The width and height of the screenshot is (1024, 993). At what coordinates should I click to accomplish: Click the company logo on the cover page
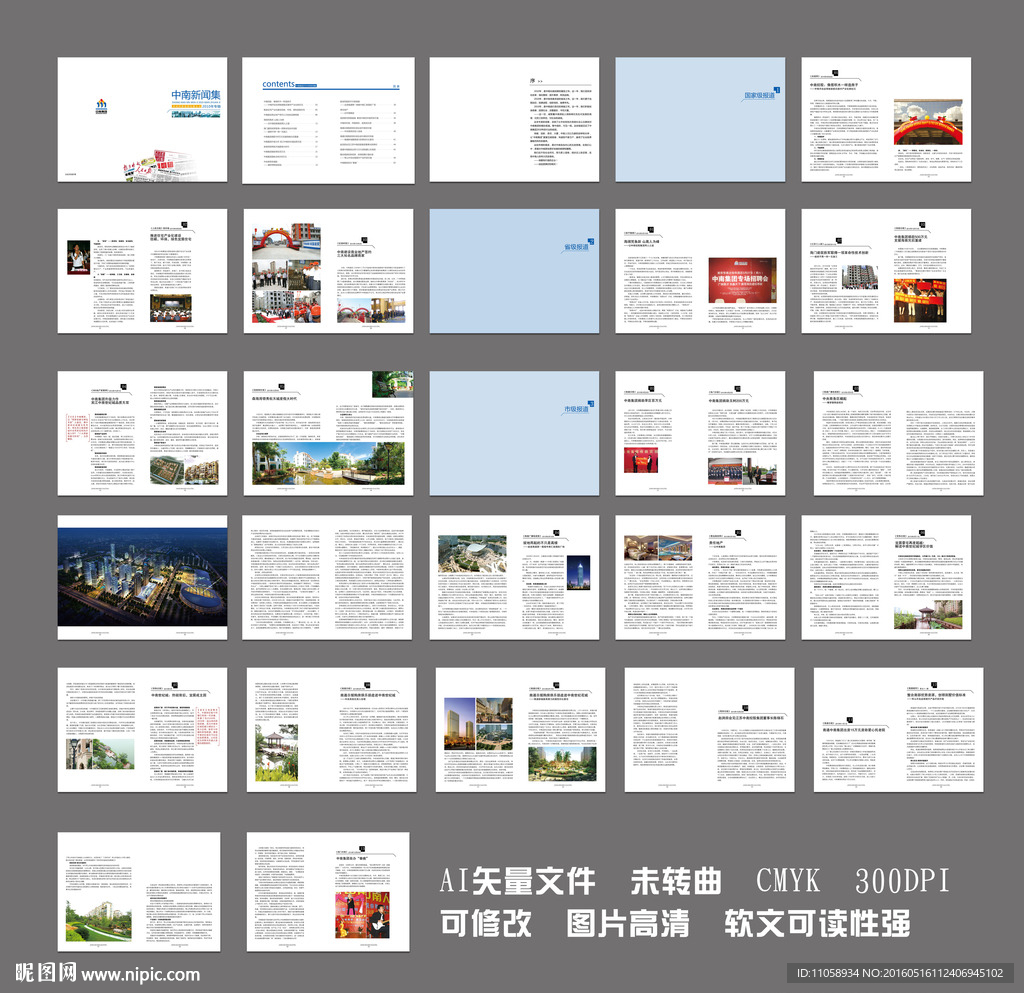tap(102, 106)
